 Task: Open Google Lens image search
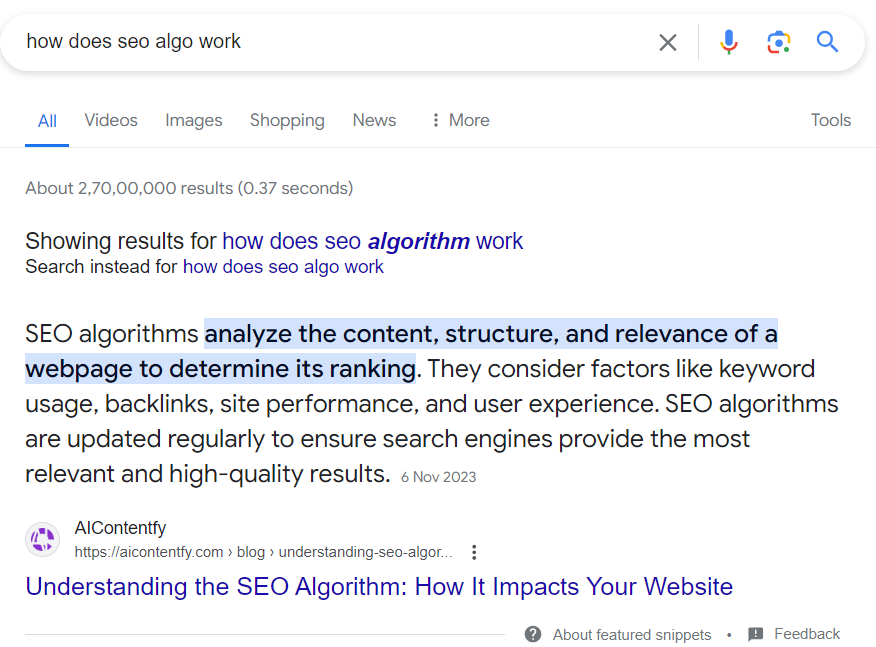click(779, 42)
